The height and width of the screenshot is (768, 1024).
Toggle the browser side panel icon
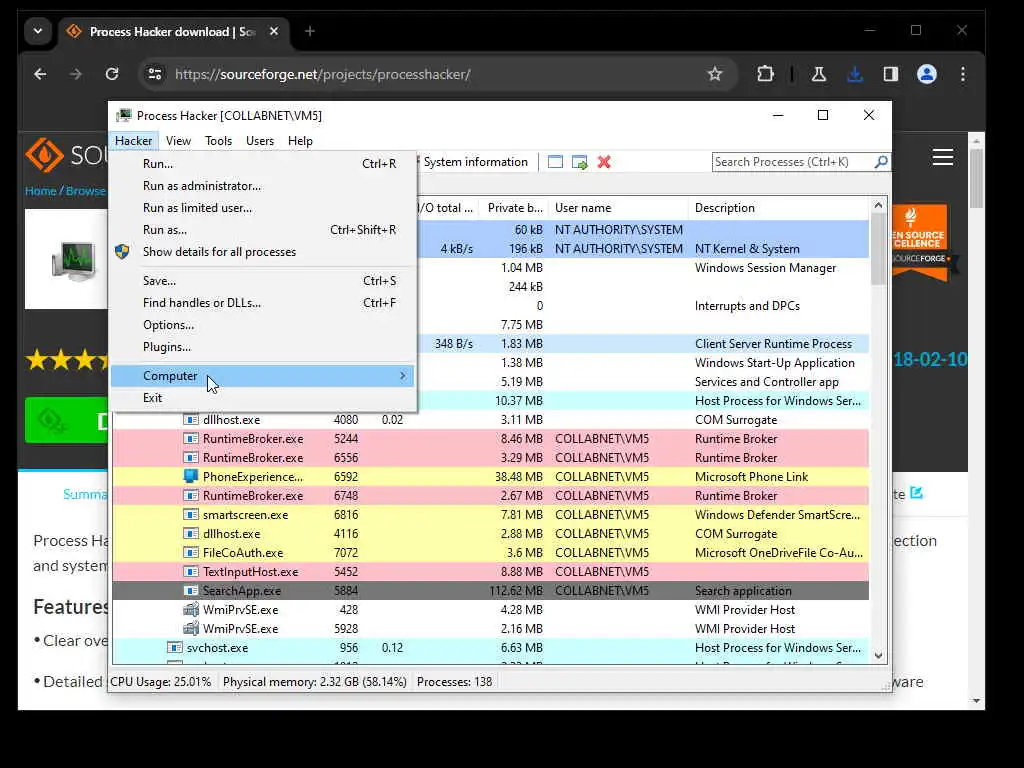[x=891, y=74]
